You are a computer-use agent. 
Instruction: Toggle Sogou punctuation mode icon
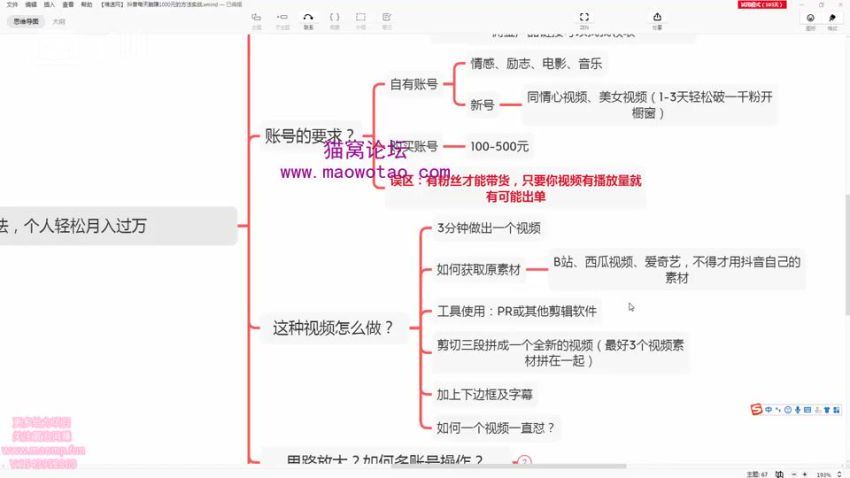[x=778, y=410]
